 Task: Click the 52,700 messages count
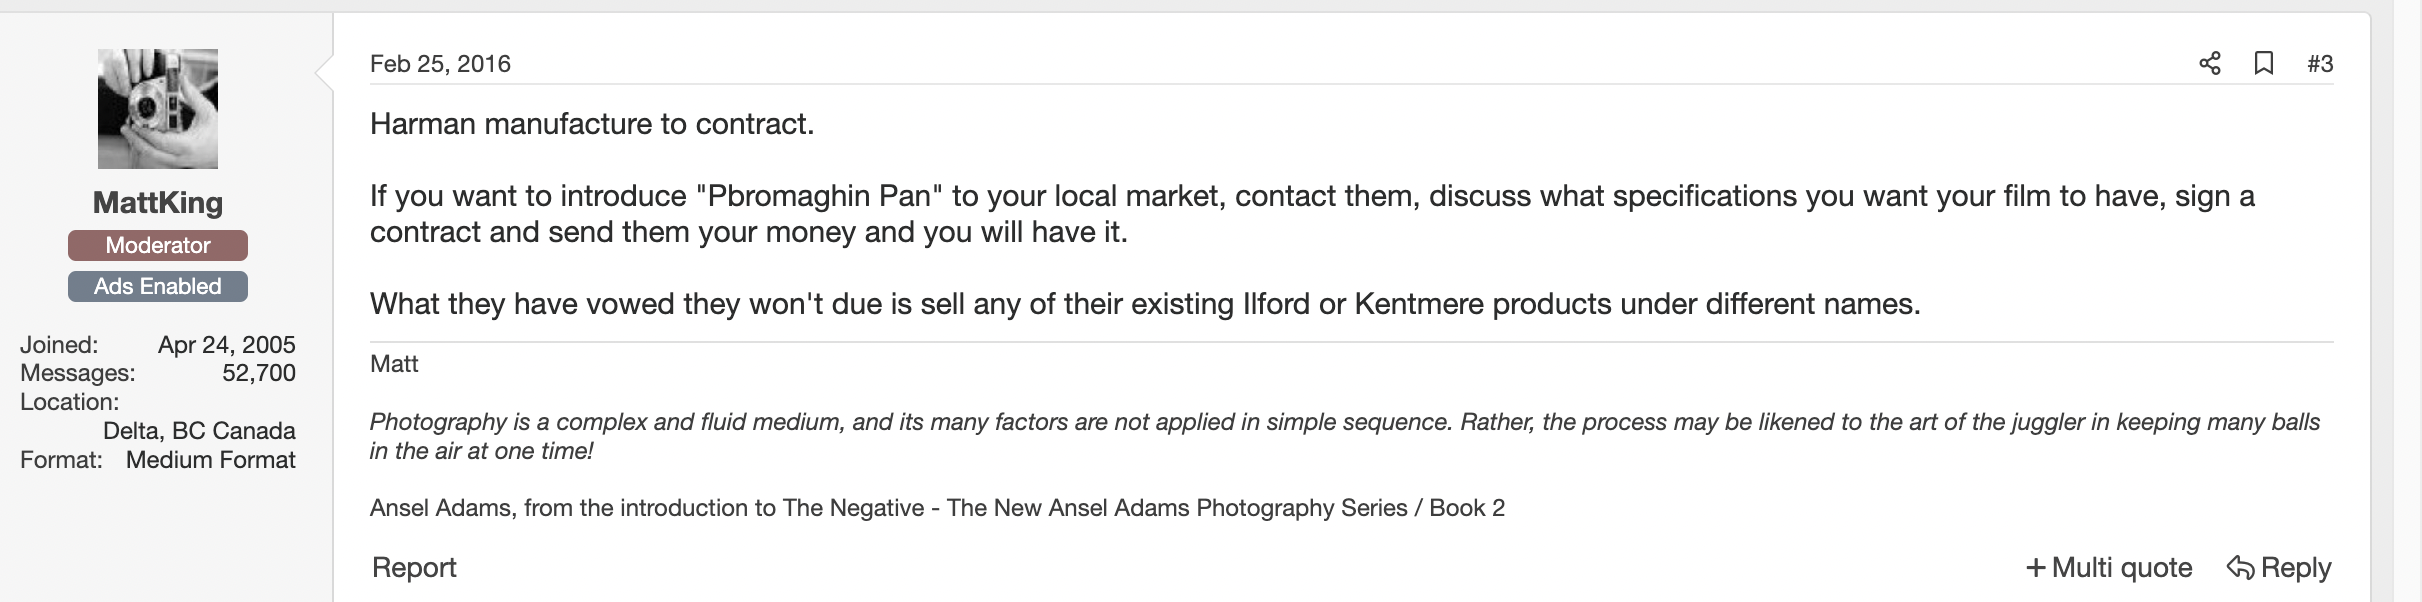point(259,373)
